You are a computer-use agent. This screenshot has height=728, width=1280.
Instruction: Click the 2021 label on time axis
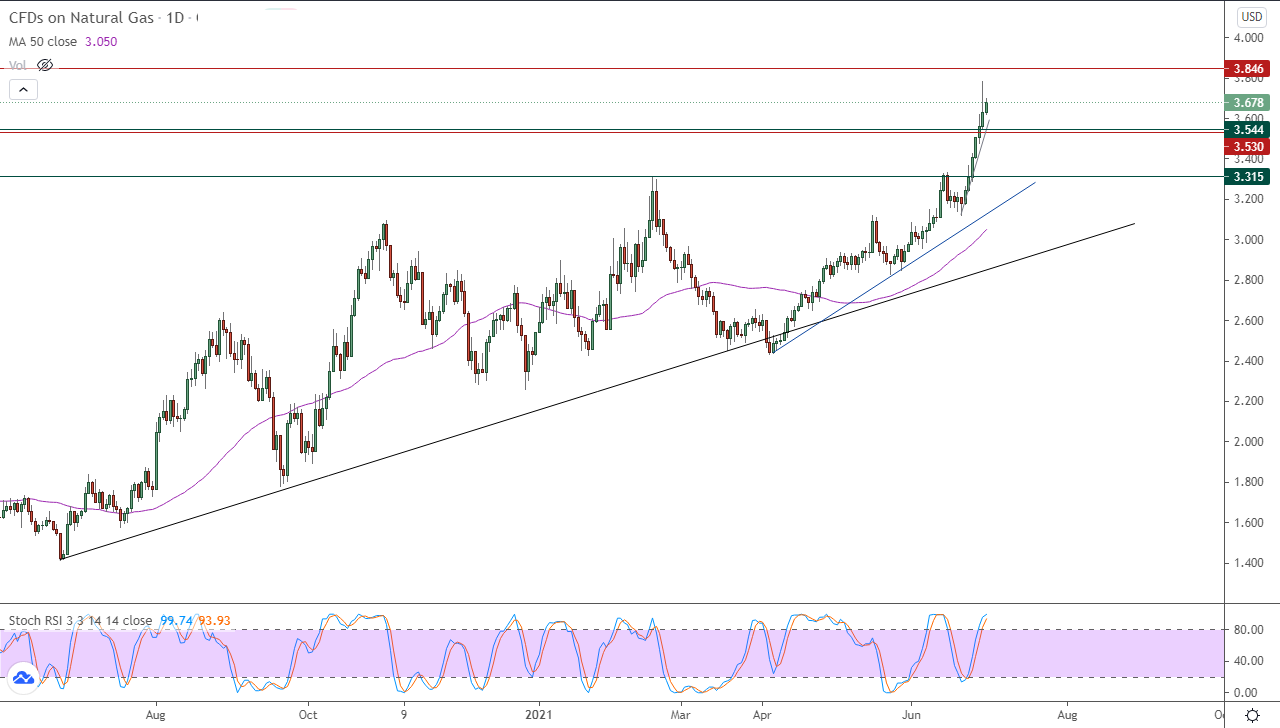point(539,715)
